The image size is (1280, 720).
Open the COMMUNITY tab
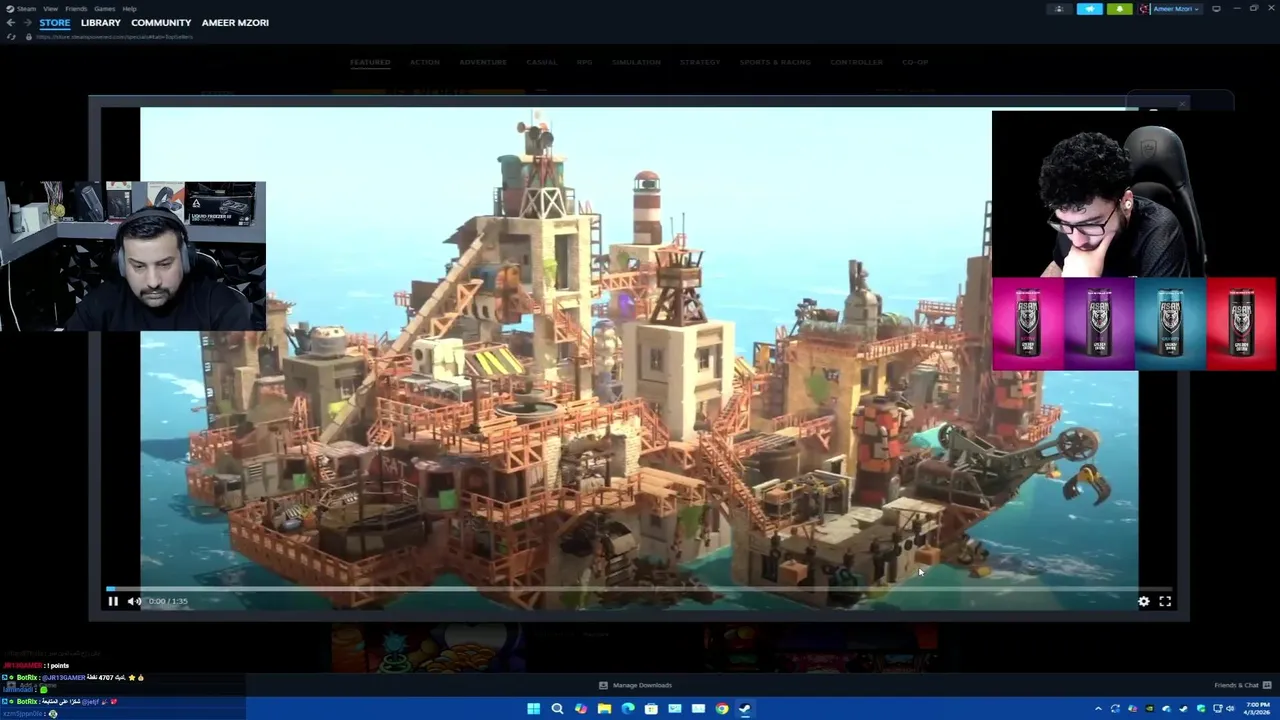[x=161, y=22]
